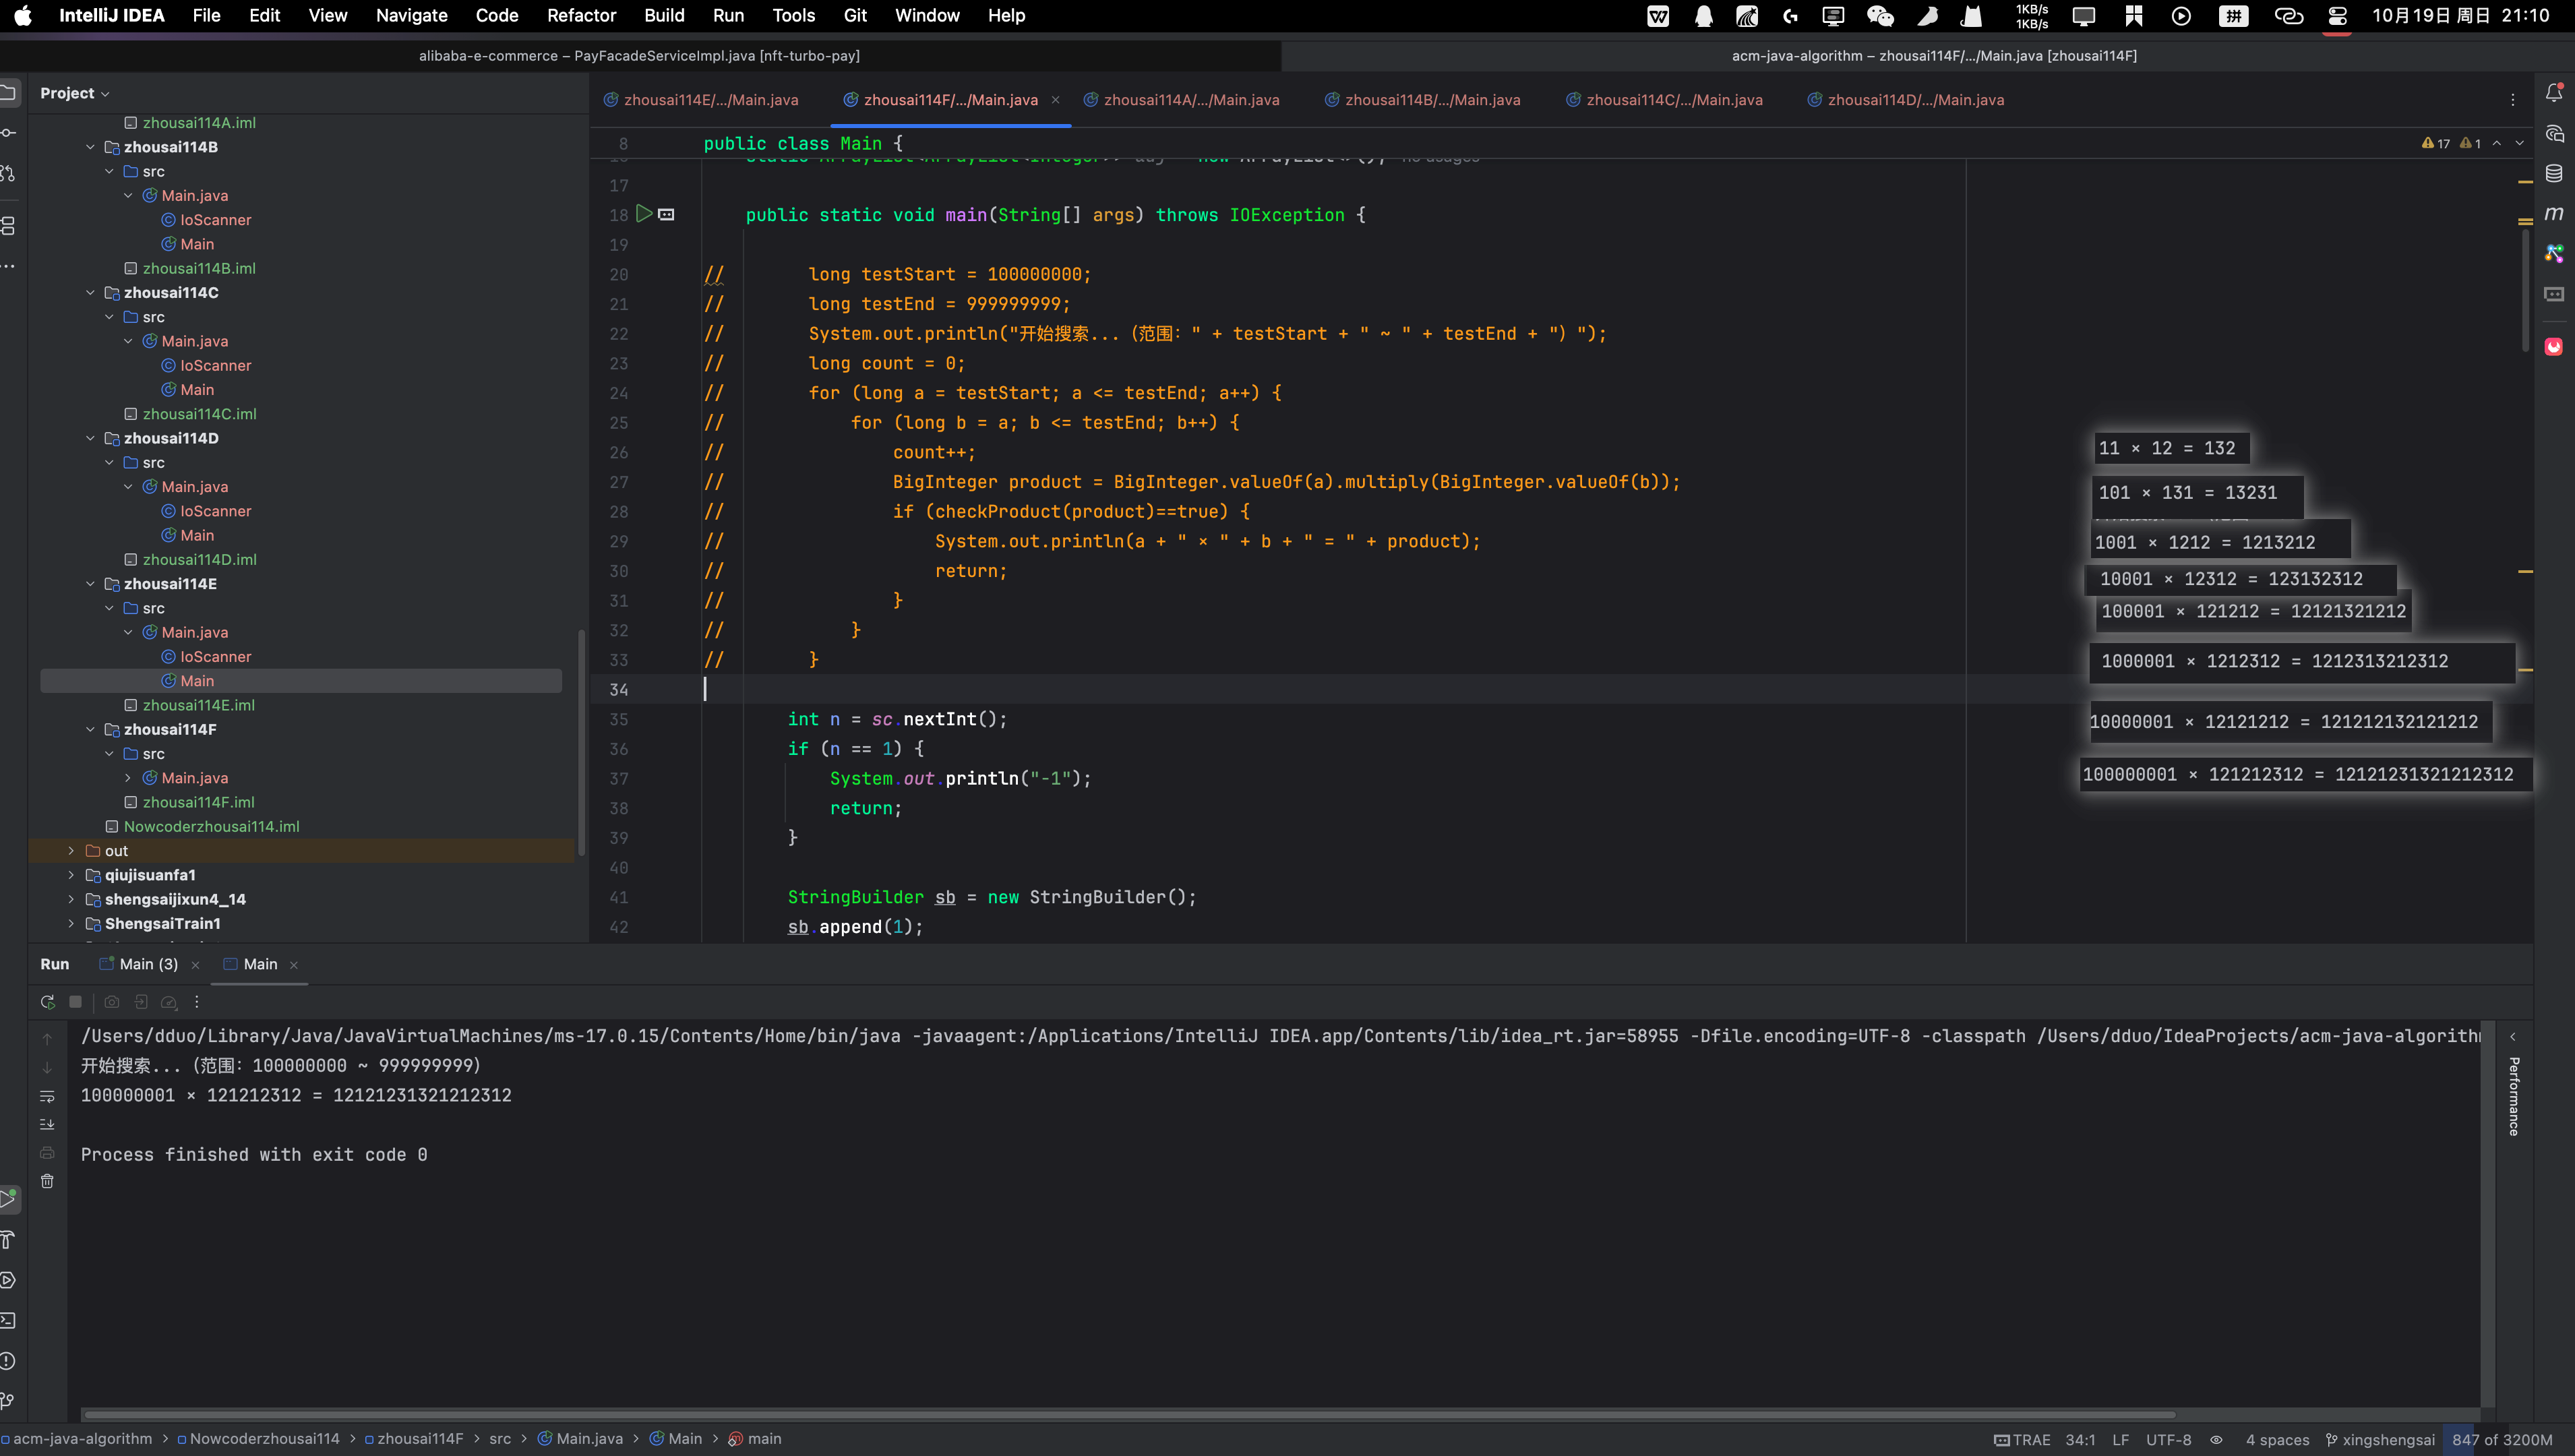
Task: Click the more options icon in Run toolbar
Action: (197, 1002)
